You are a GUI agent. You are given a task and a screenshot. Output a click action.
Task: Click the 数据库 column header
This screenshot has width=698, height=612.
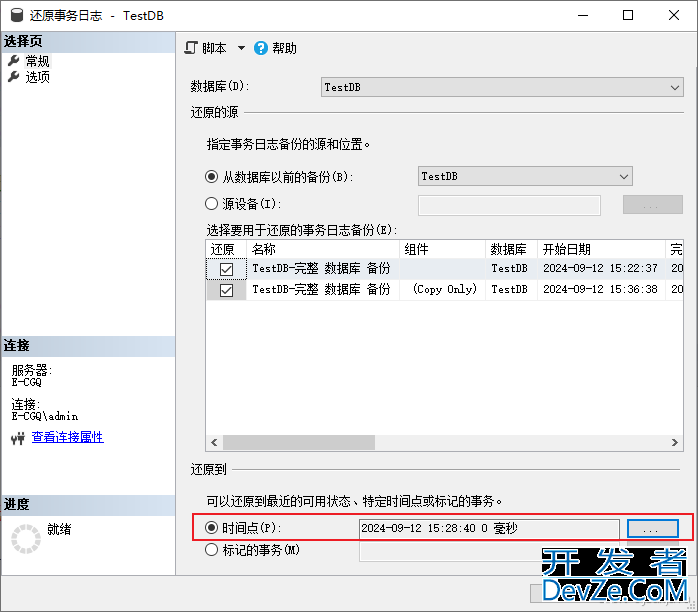click(x=511, y=249)
